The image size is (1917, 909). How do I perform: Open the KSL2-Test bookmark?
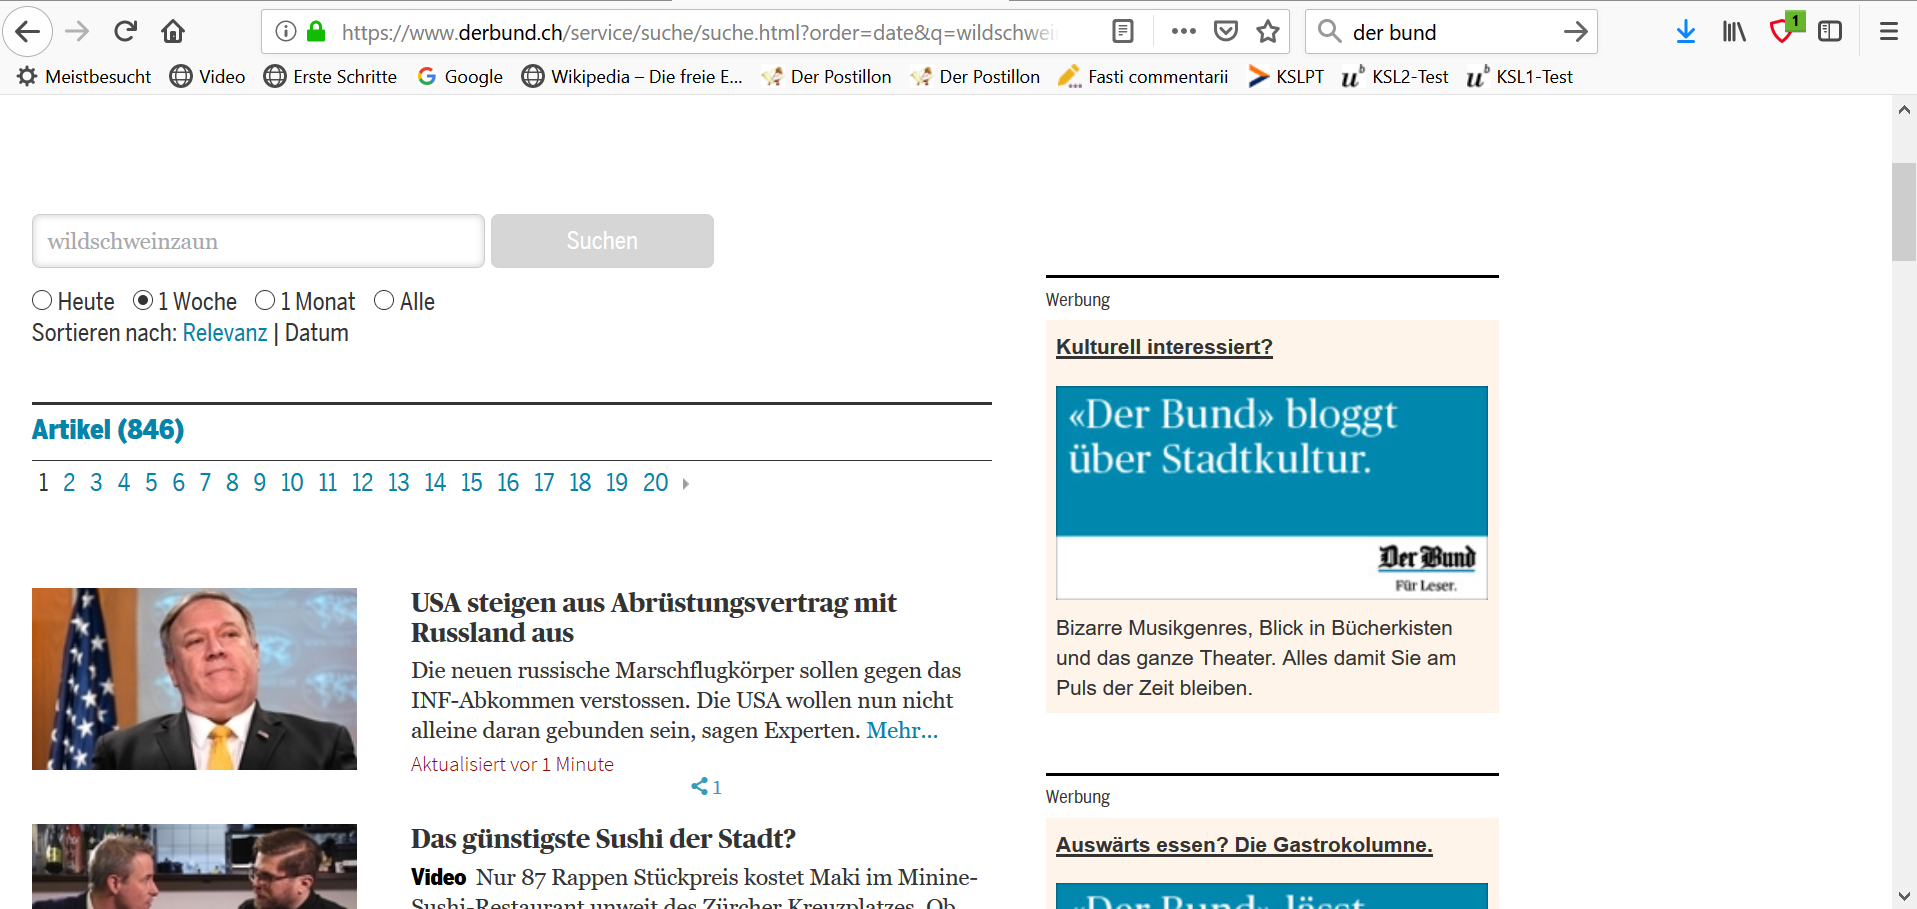click(x=1395, y=77)
